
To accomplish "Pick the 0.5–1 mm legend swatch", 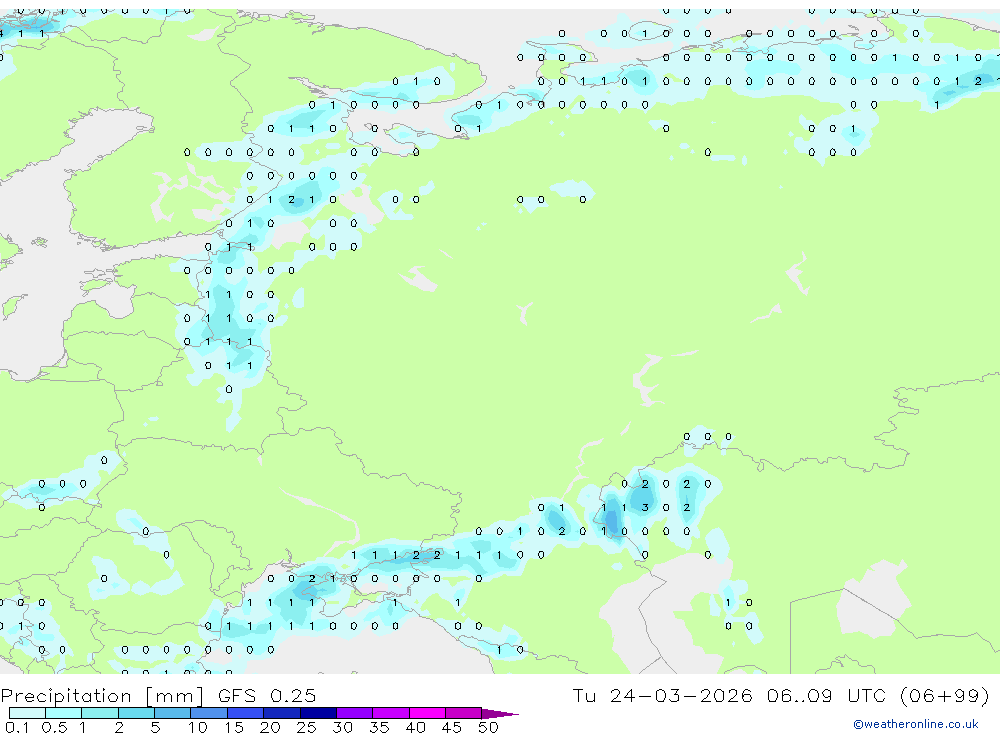I will tap(64, 713).
